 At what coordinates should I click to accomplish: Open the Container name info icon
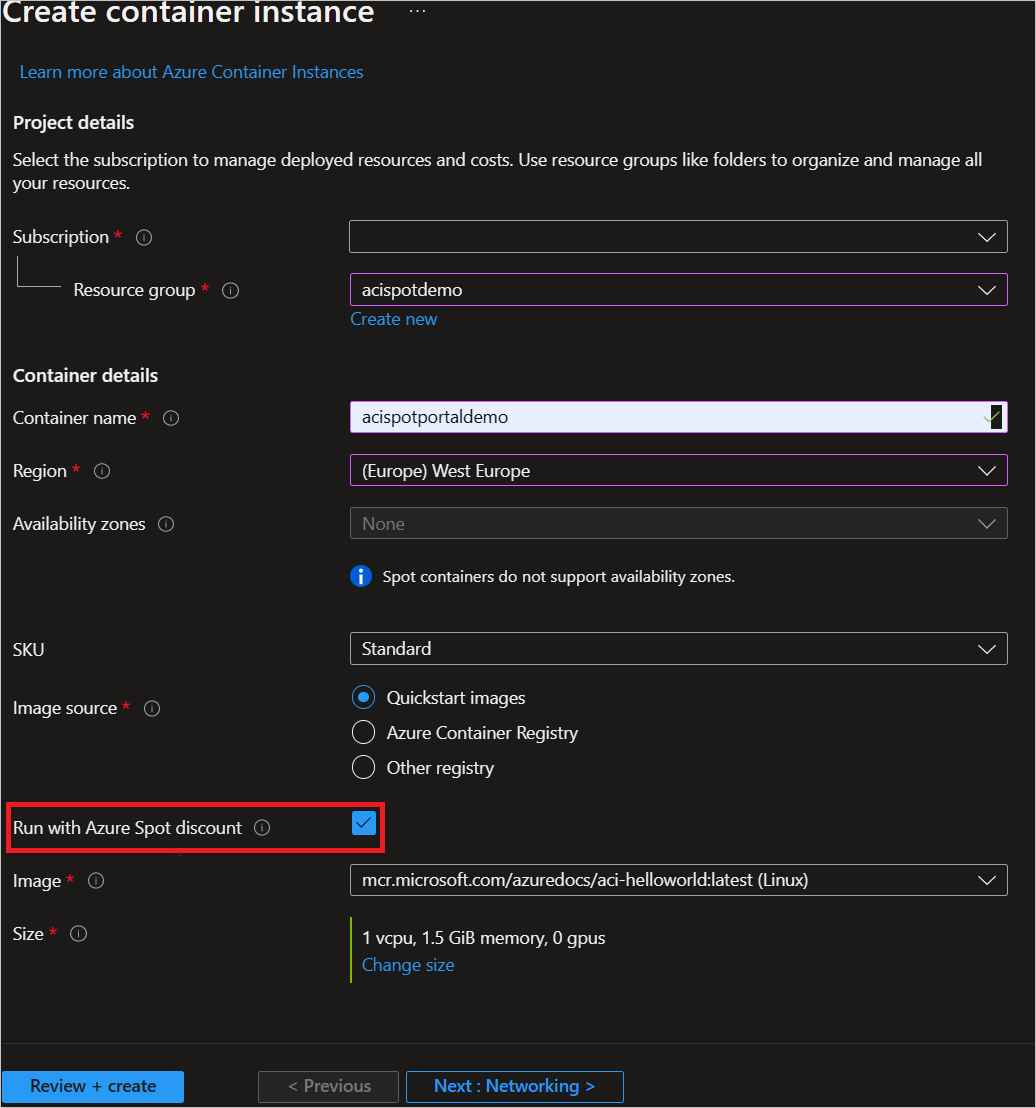click(170, 418)
